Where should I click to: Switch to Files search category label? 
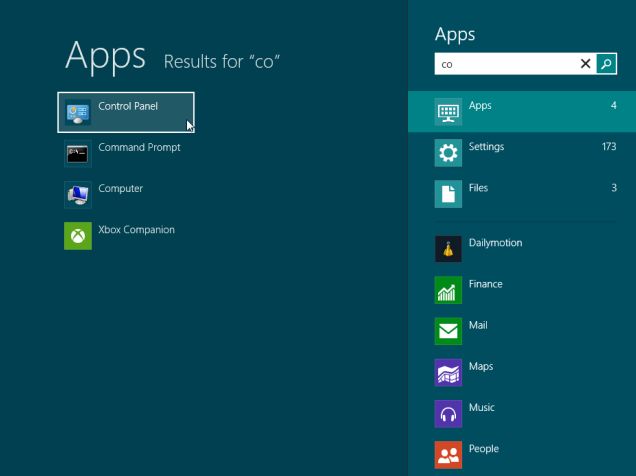click(x=478, y=188)
